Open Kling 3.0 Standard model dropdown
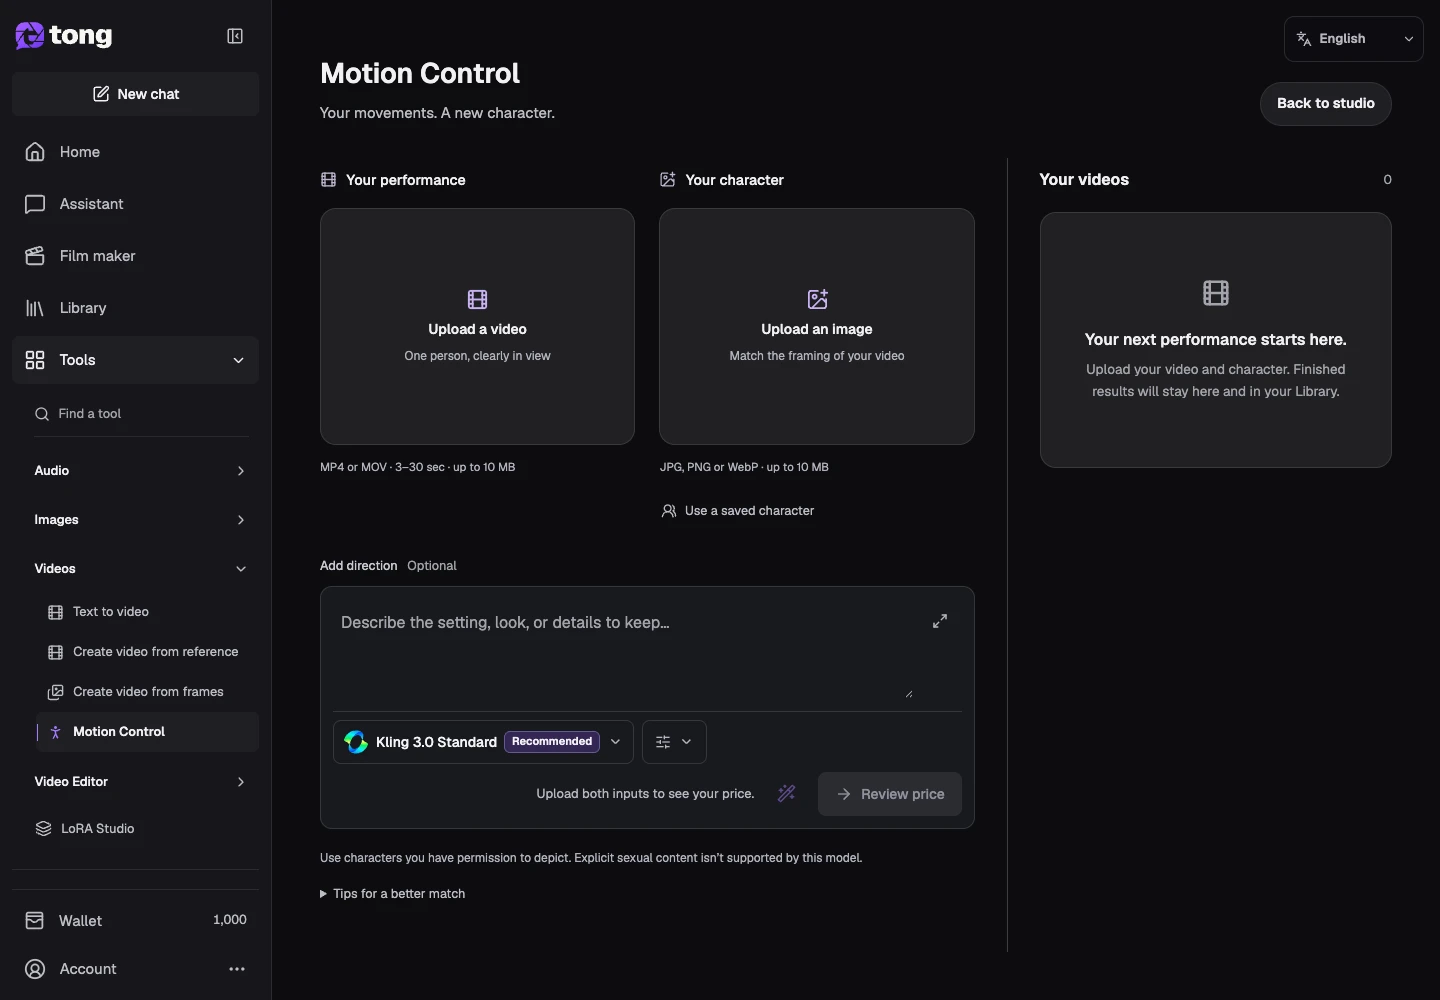1440x1000 pixels. (483, 742)
